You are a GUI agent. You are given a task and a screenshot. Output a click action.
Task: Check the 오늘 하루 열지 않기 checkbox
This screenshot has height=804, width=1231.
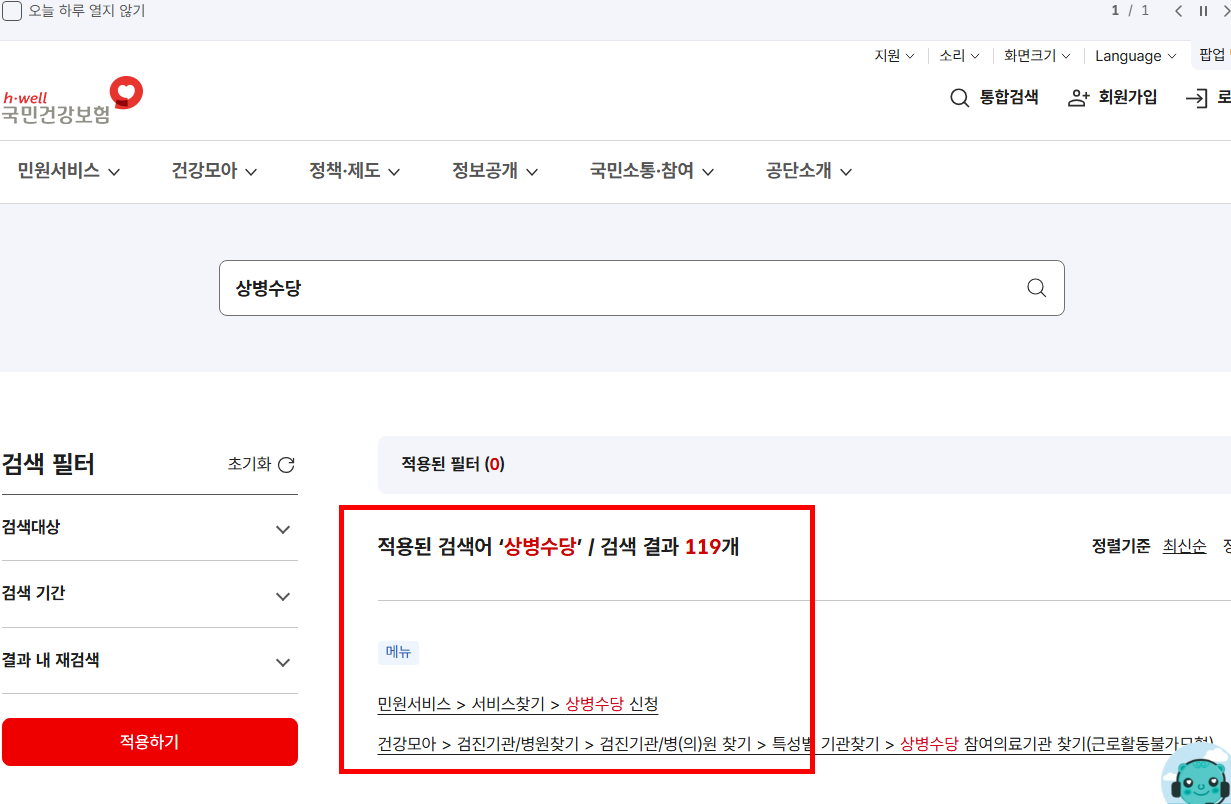pos(13,10)
